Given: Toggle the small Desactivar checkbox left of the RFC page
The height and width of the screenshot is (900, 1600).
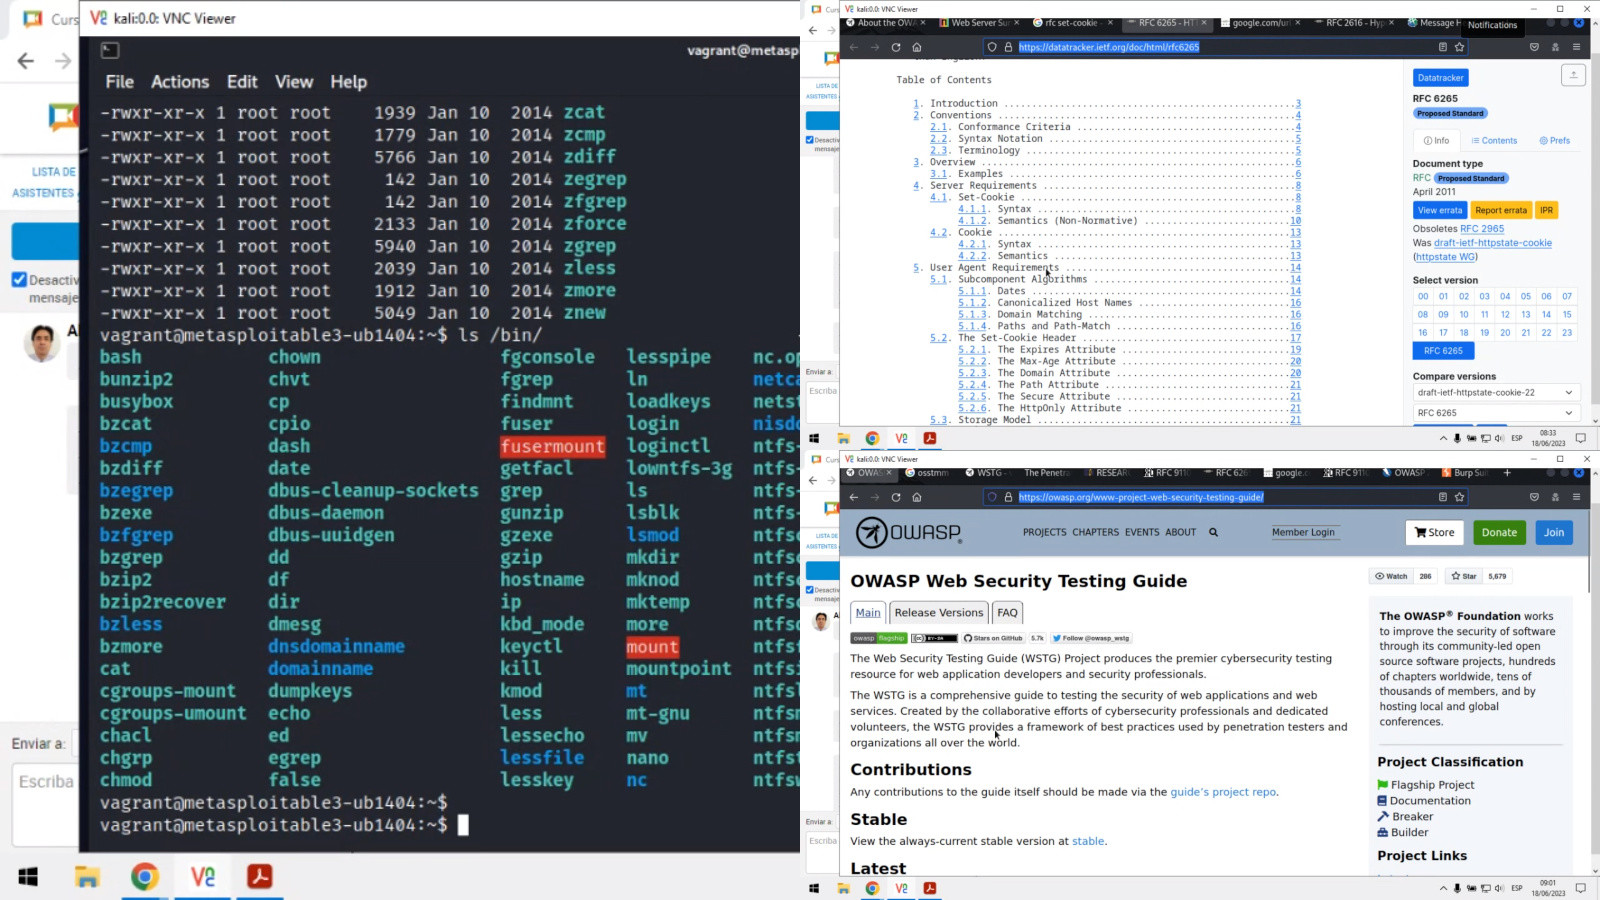Looking at the screenshot, I should pos(810,140).
